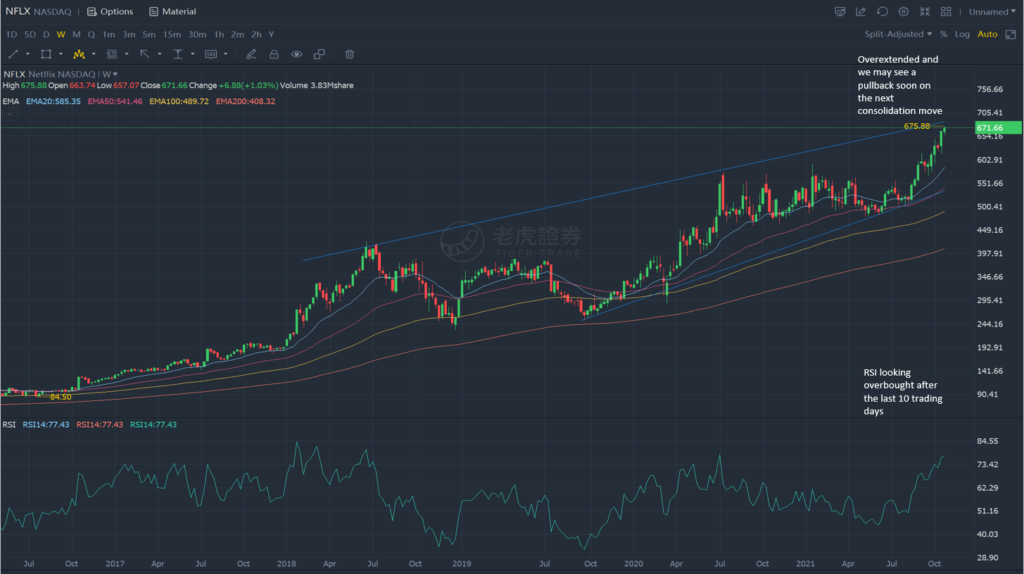Image resolution: width=1024 pixels, height=574 pixels.
Task: Click the EMA200:408.32 legend value
Action: tap(245, 101)
